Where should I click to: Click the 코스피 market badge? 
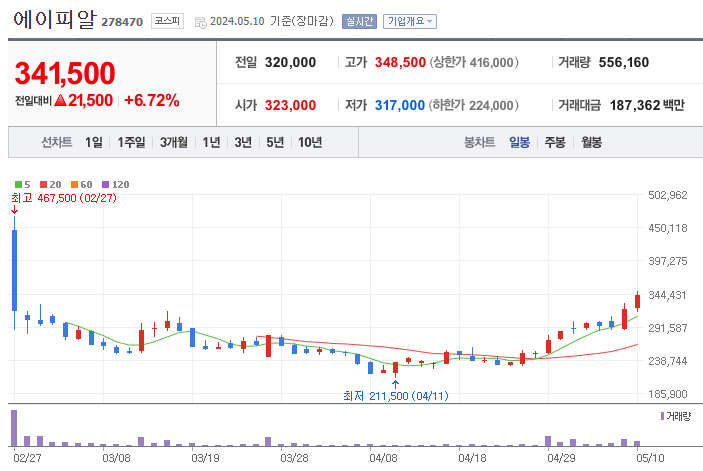167,21
